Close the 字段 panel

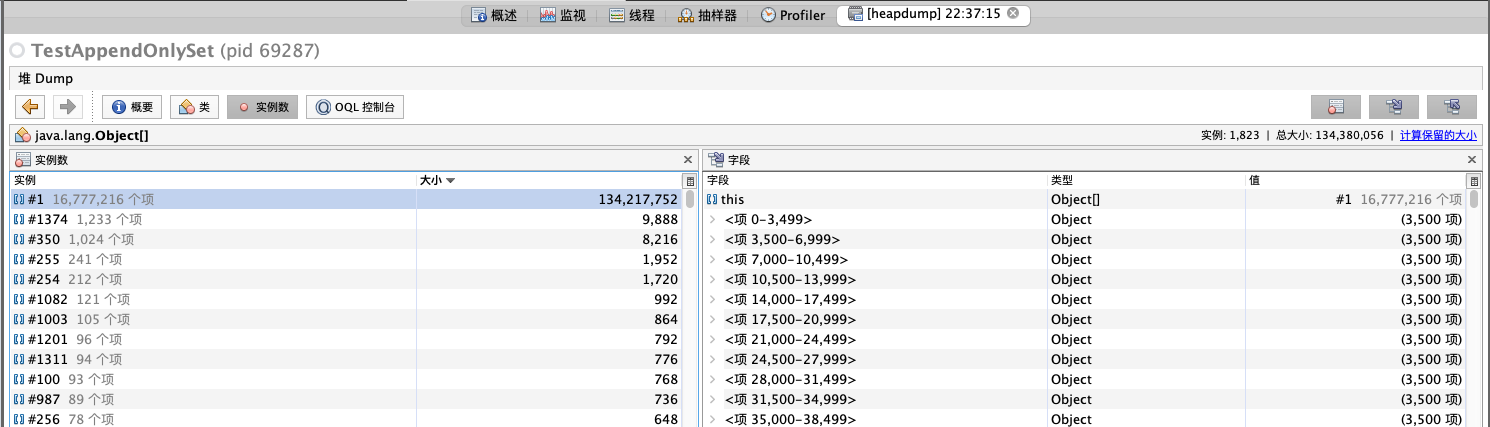(x=1471, y=160)
